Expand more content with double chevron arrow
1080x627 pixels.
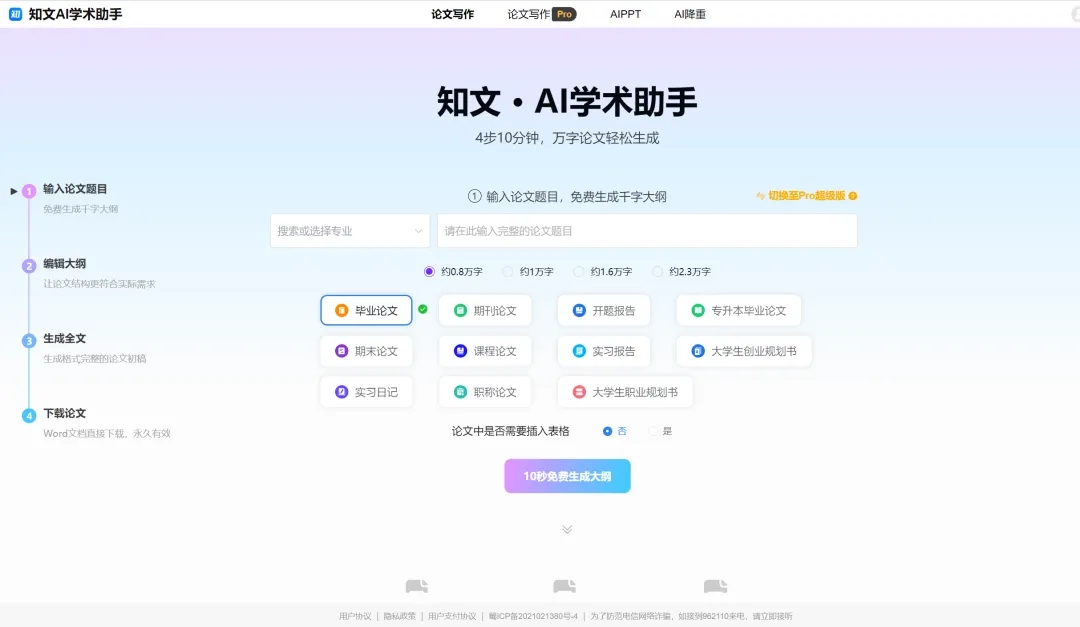[567, 529]
